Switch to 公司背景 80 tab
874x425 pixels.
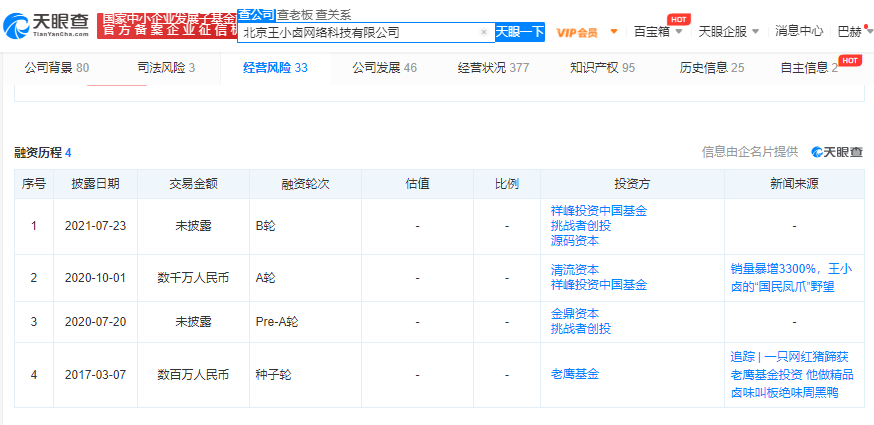click(x=56, y=68)
